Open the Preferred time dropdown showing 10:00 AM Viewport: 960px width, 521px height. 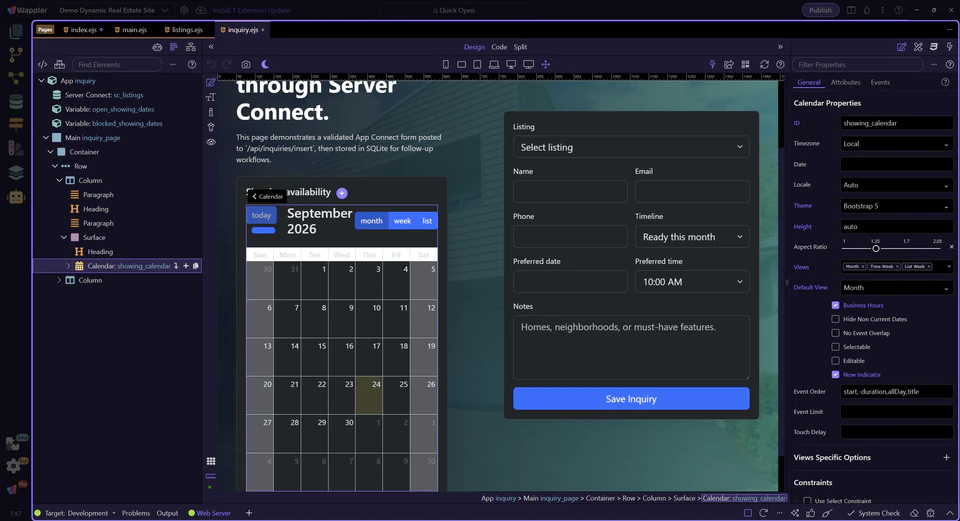tap(692, 282)
